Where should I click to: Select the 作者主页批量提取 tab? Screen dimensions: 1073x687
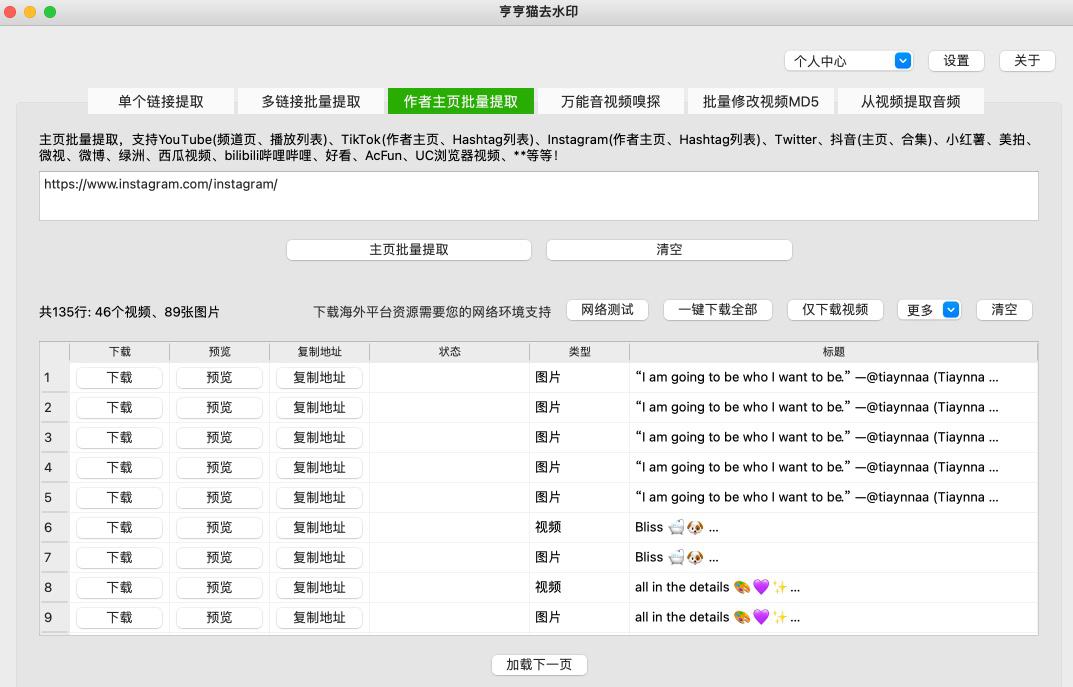point(461,101)
